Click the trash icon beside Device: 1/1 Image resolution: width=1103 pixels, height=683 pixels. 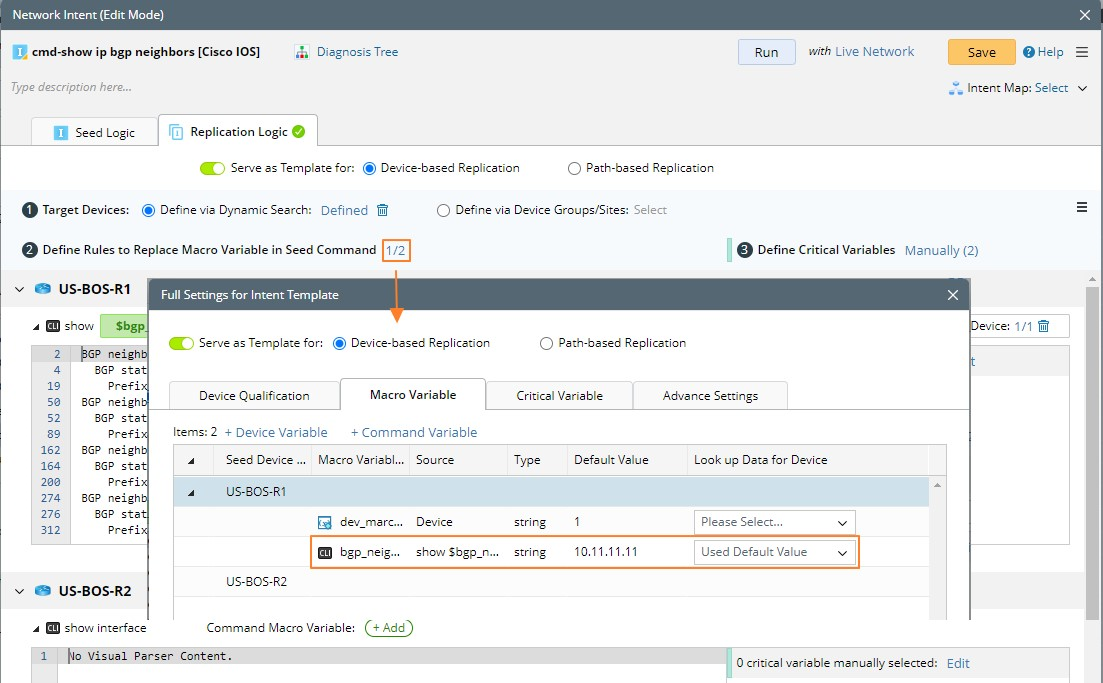click(x=1044, y=326)
